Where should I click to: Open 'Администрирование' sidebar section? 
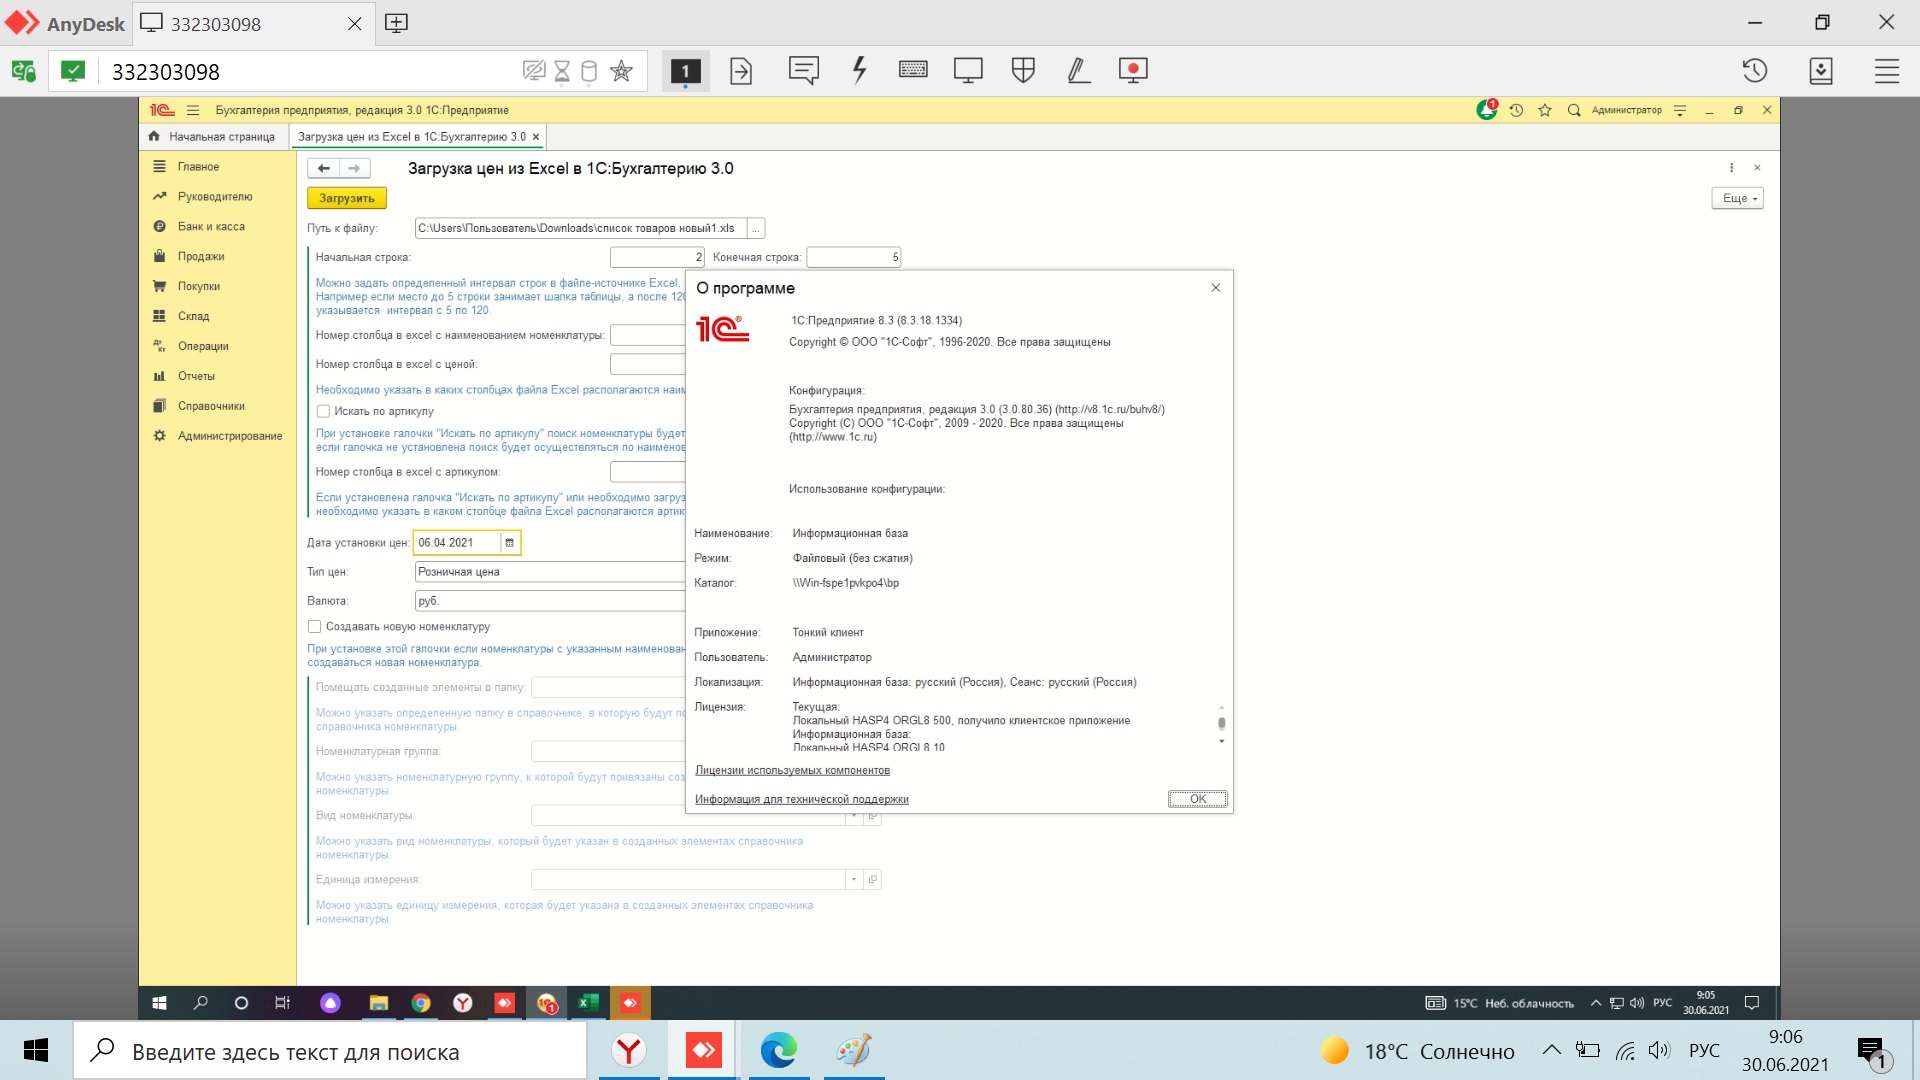point(230,437)
